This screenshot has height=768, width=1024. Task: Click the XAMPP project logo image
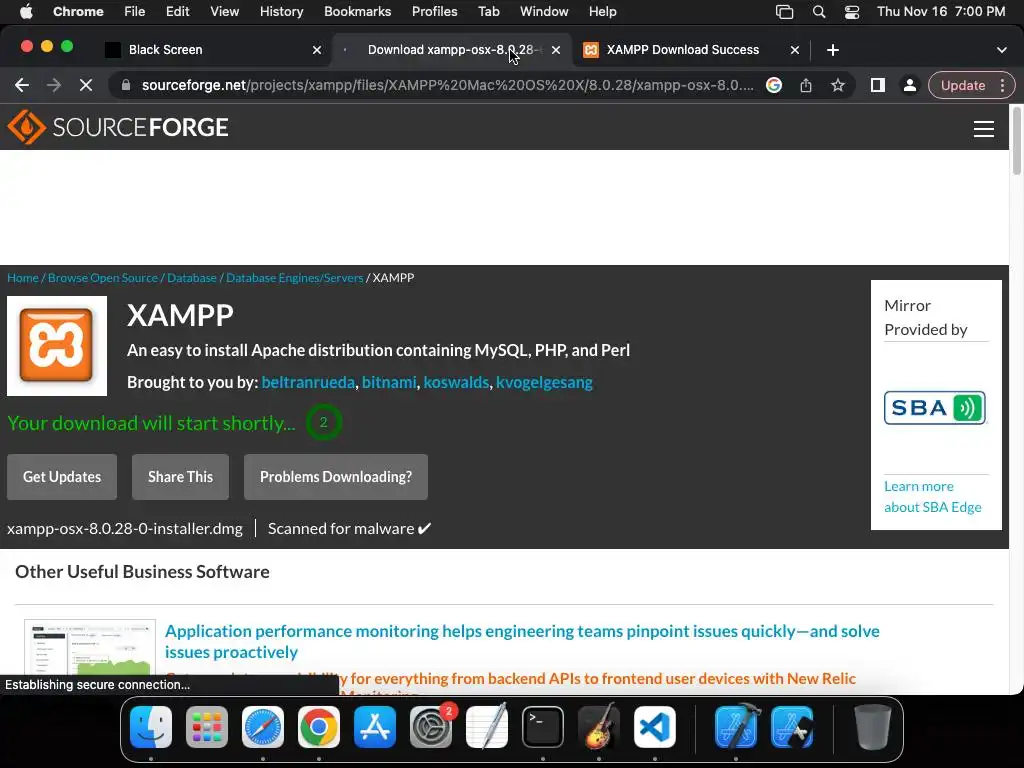57,345
